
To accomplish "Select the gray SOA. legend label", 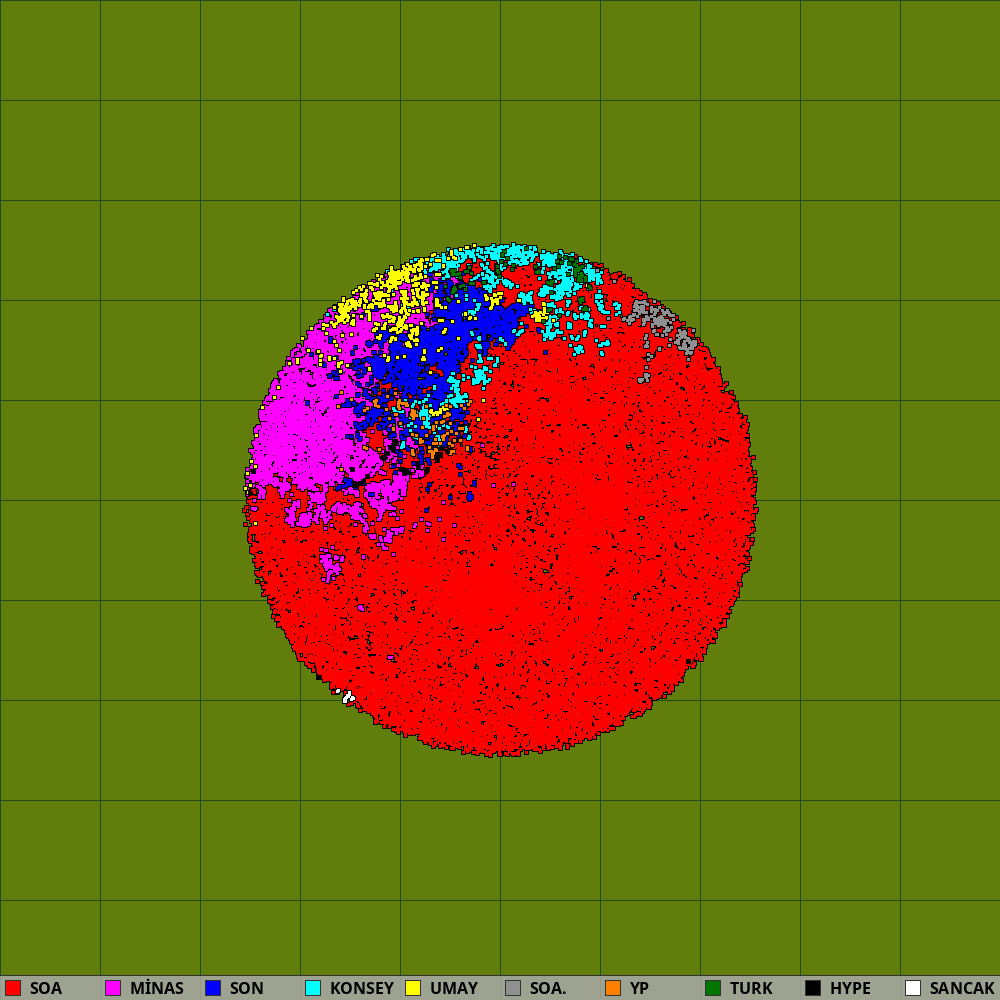I will click(x=548, y=989).
